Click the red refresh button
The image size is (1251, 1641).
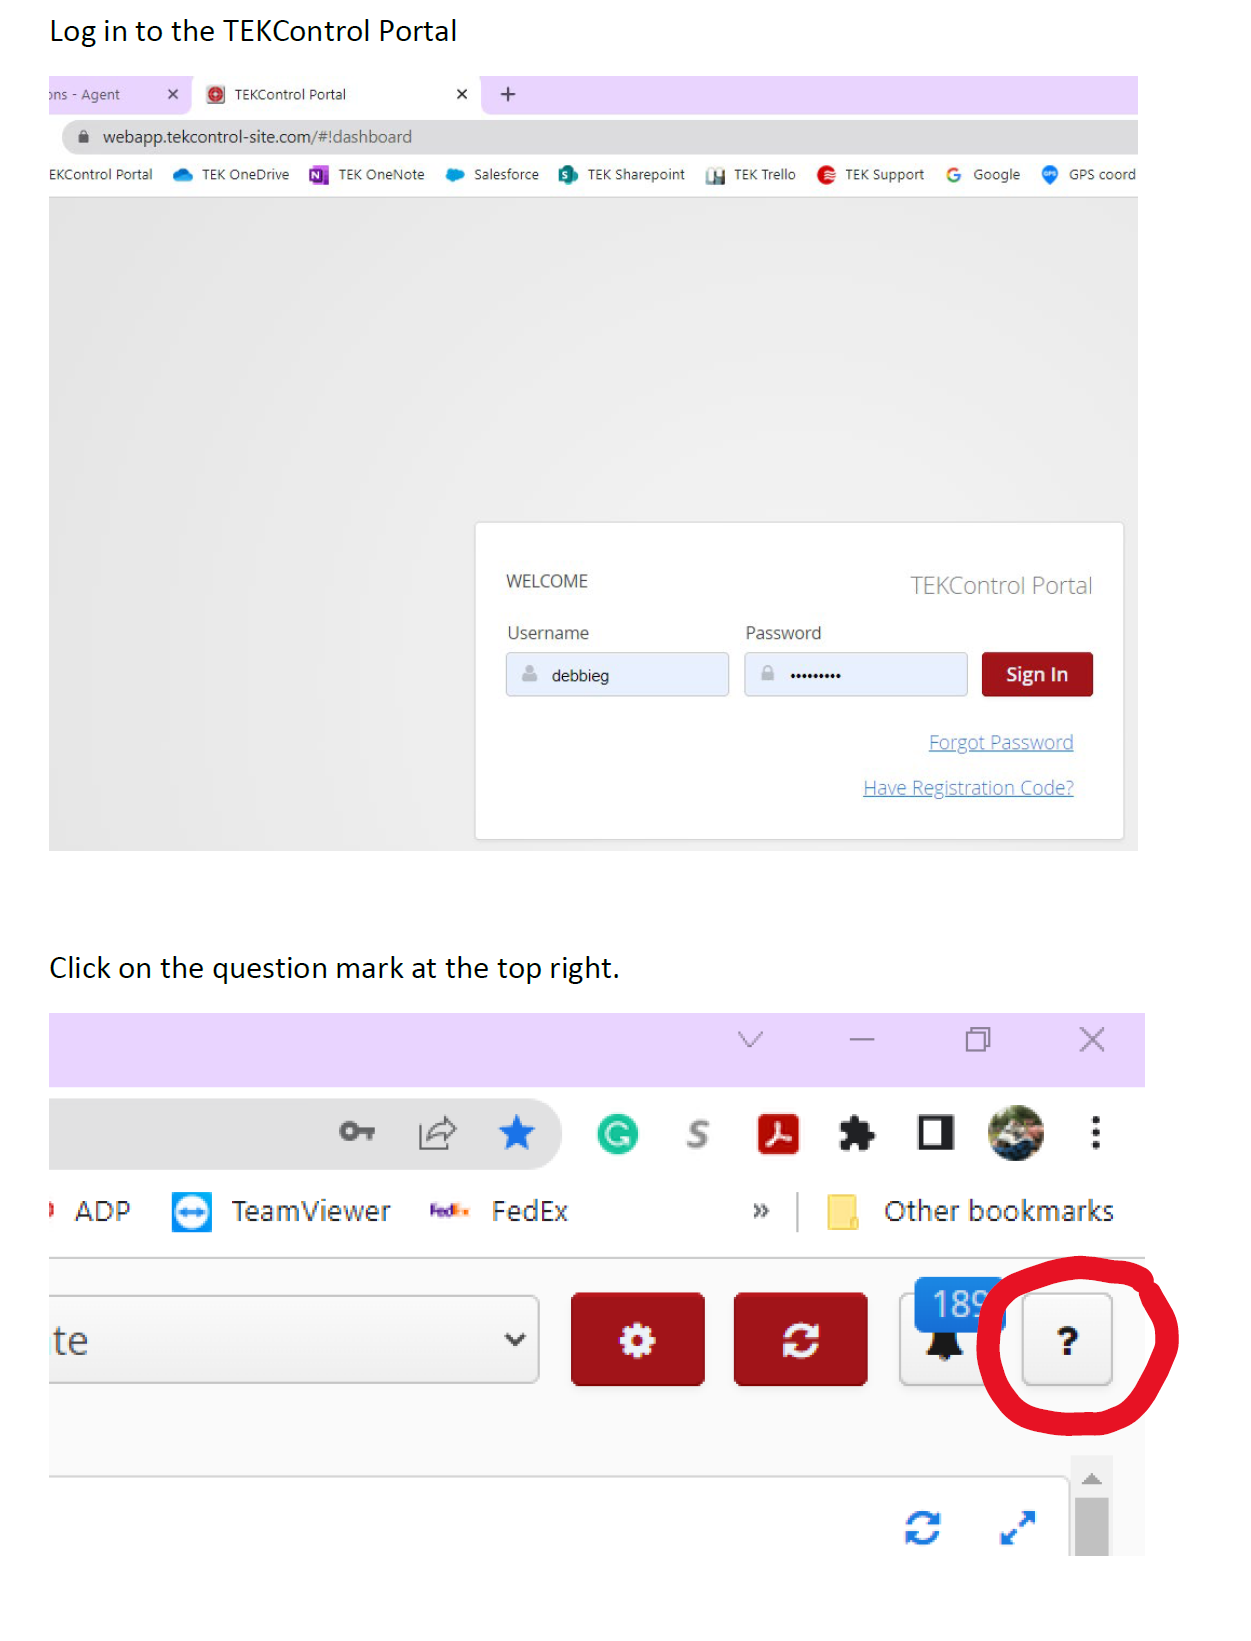800,1339
